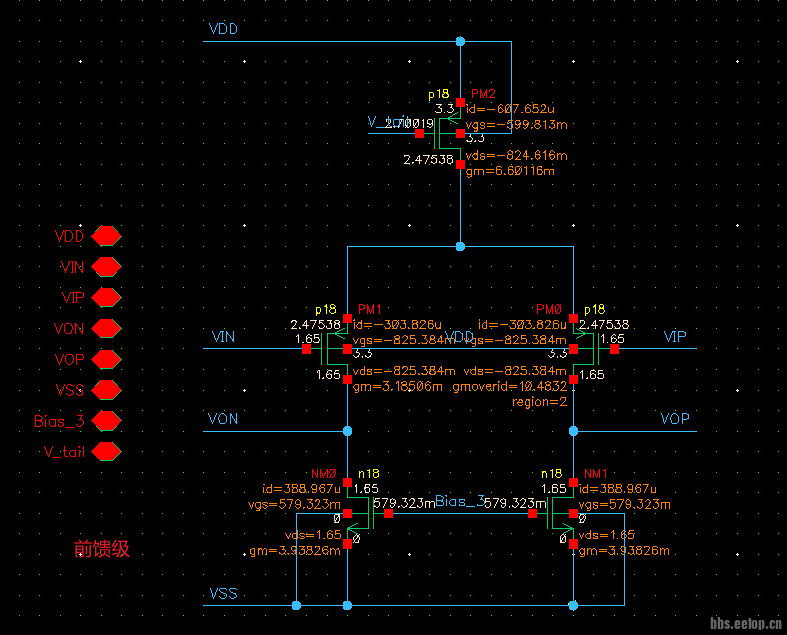Click the PM1 instance name
787x635 pixels.
point(370,309)
